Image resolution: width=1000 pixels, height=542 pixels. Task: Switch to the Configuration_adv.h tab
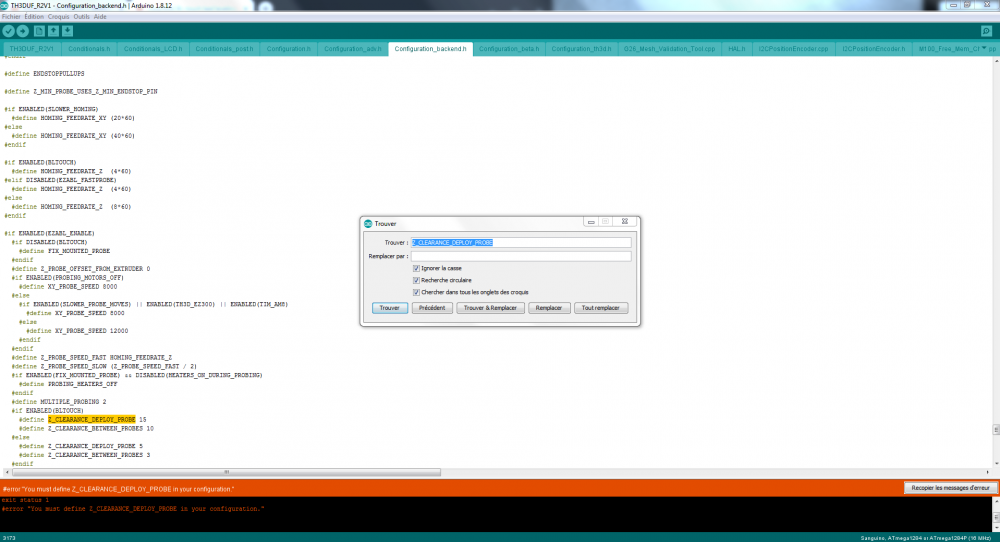[353, 48]
